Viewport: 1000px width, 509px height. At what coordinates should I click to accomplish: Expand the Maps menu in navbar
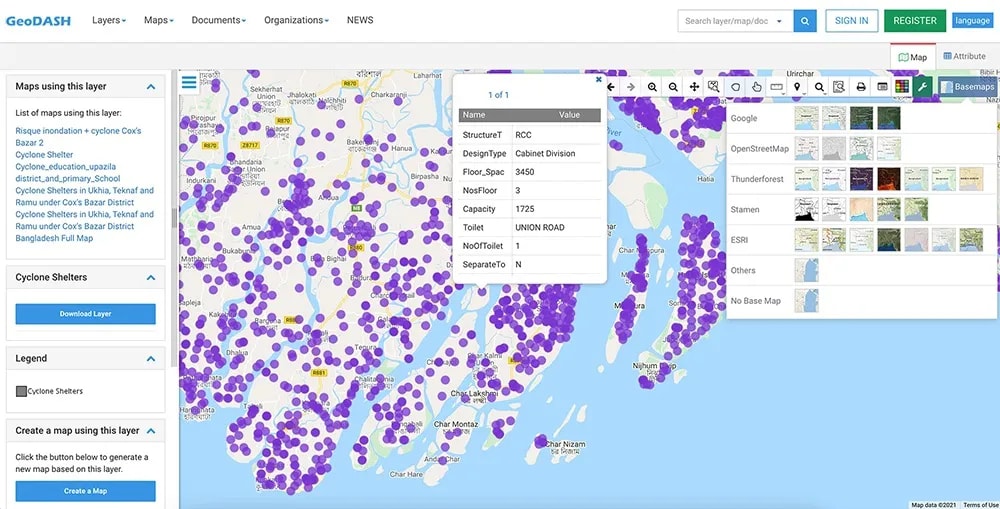coord(158,20)
